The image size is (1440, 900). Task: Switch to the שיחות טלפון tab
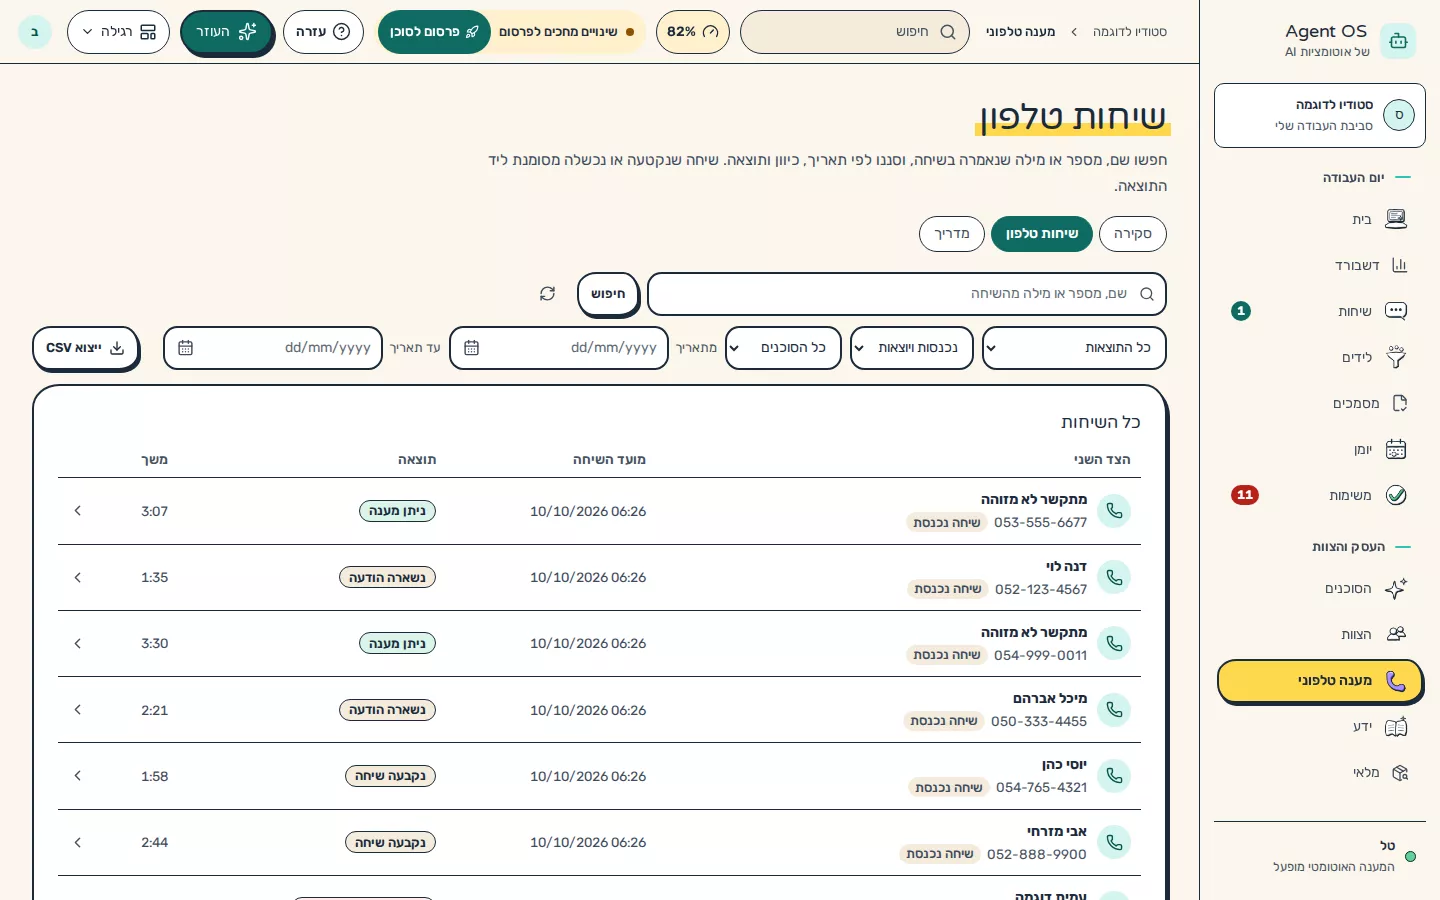coord(1042,234)
